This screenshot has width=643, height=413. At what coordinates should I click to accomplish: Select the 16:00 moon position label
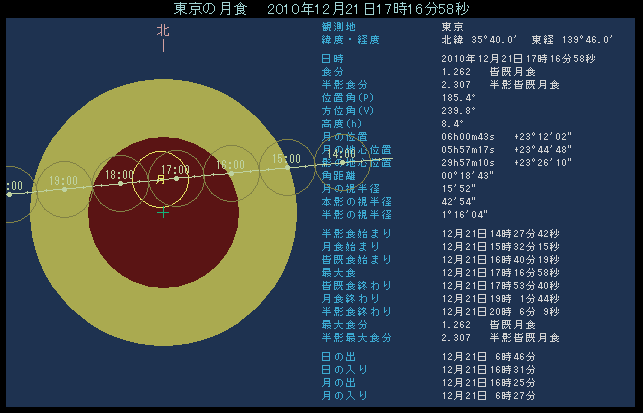(x=230, y=164)
